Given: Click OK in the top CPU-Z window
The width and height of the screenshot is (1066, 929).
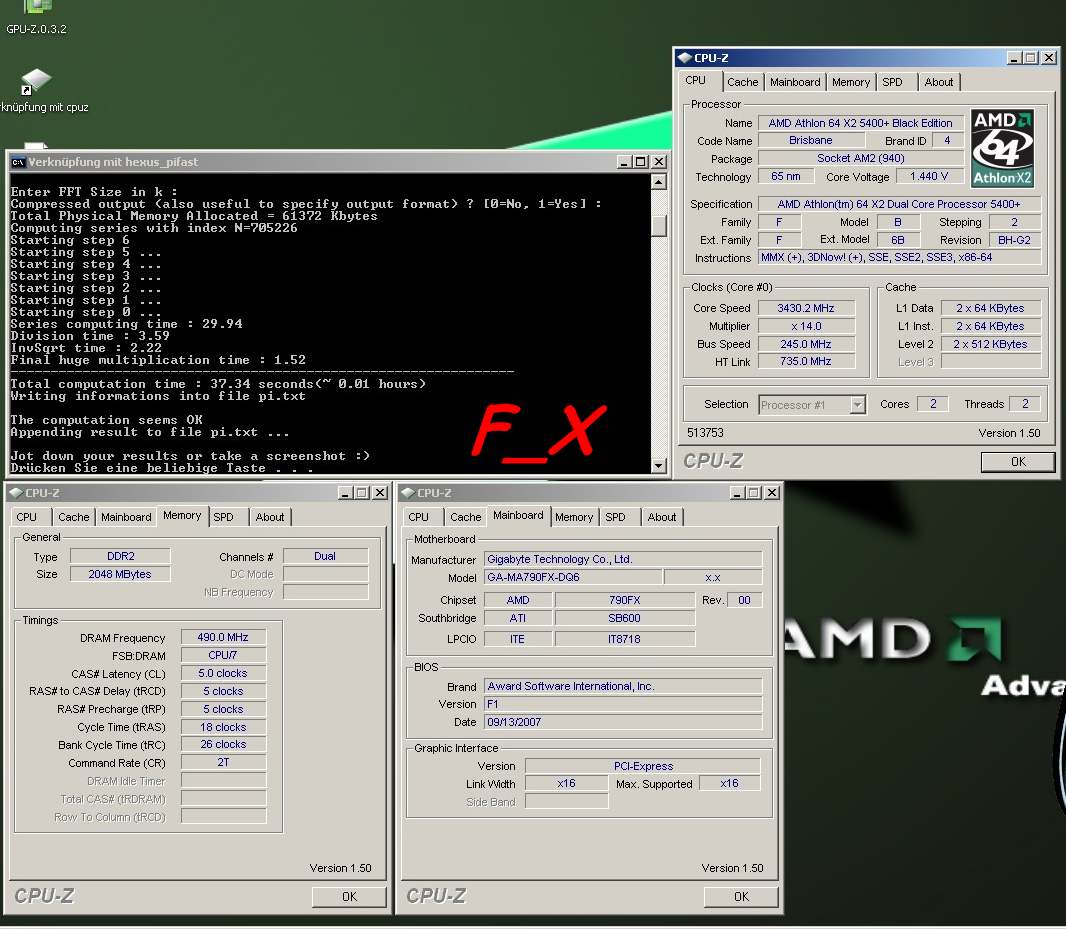Looking at the screenshot, I should 1018,462.
